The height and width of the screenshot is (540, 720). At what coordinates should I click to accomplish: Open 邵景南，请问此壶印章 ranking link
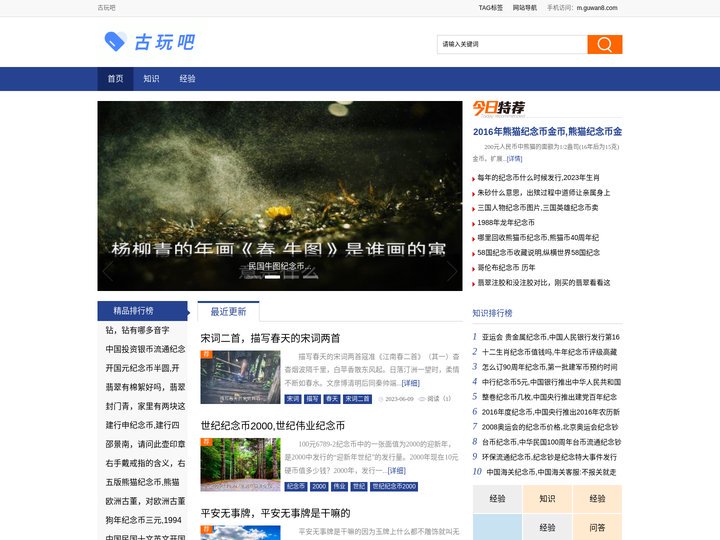pos(145,444)
